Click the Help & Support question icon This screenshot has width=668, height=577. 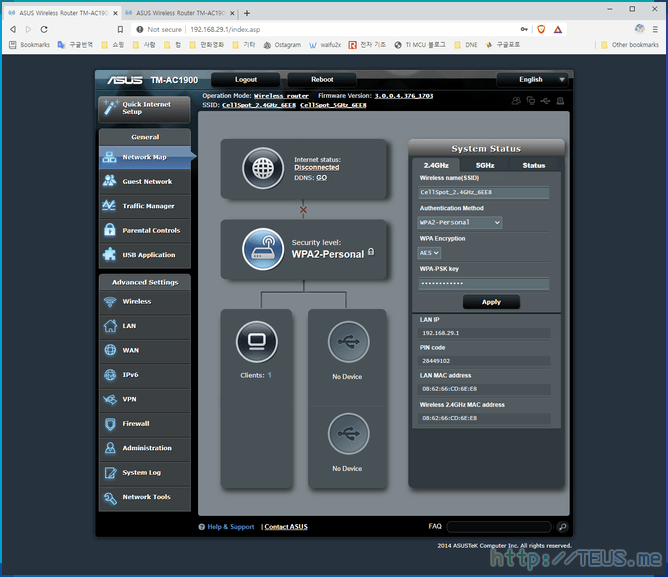202,527
